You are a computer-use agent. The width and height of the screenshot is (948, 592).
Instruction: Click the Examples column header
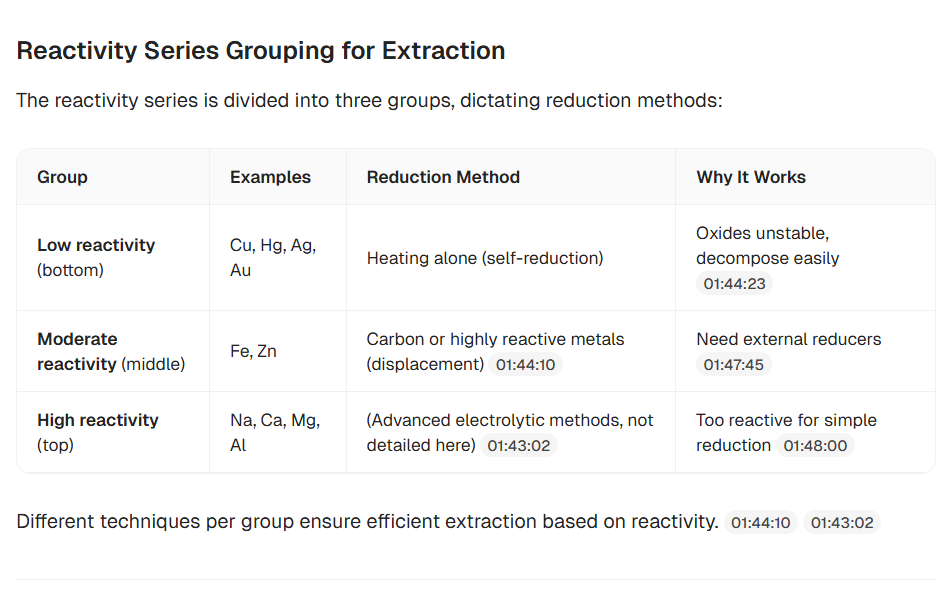tap(270, 177)
